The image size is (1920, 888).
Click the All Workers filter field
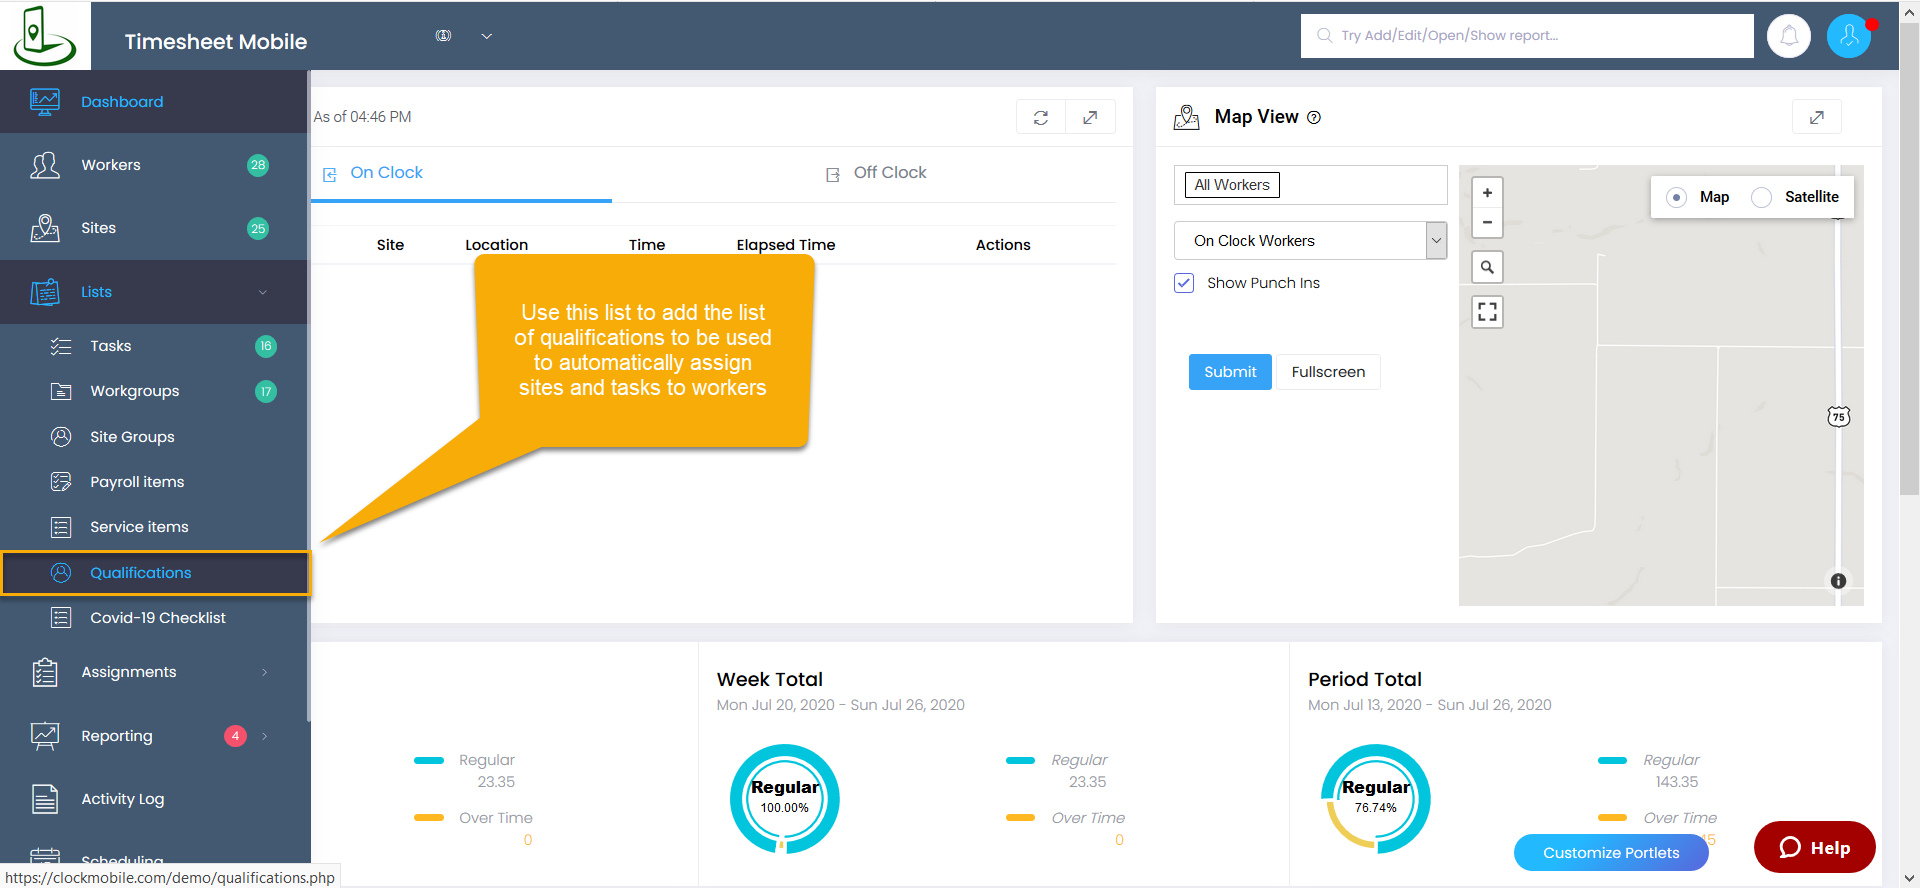tap(1310, 185)
